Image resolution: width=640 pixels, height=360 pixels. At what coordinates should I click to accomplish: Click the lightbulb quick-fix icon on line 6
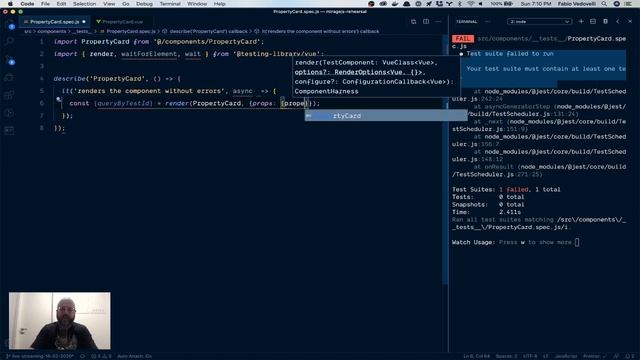59,99
